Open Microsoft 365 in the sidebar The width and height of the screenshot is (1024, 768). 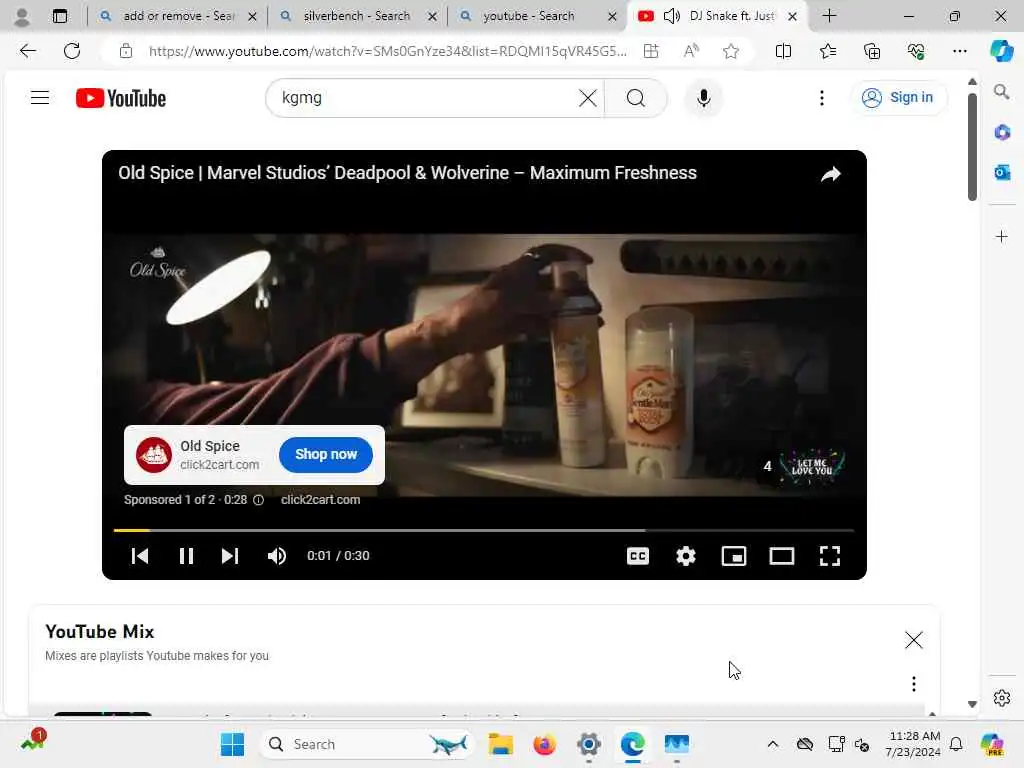coord(1001,133)
